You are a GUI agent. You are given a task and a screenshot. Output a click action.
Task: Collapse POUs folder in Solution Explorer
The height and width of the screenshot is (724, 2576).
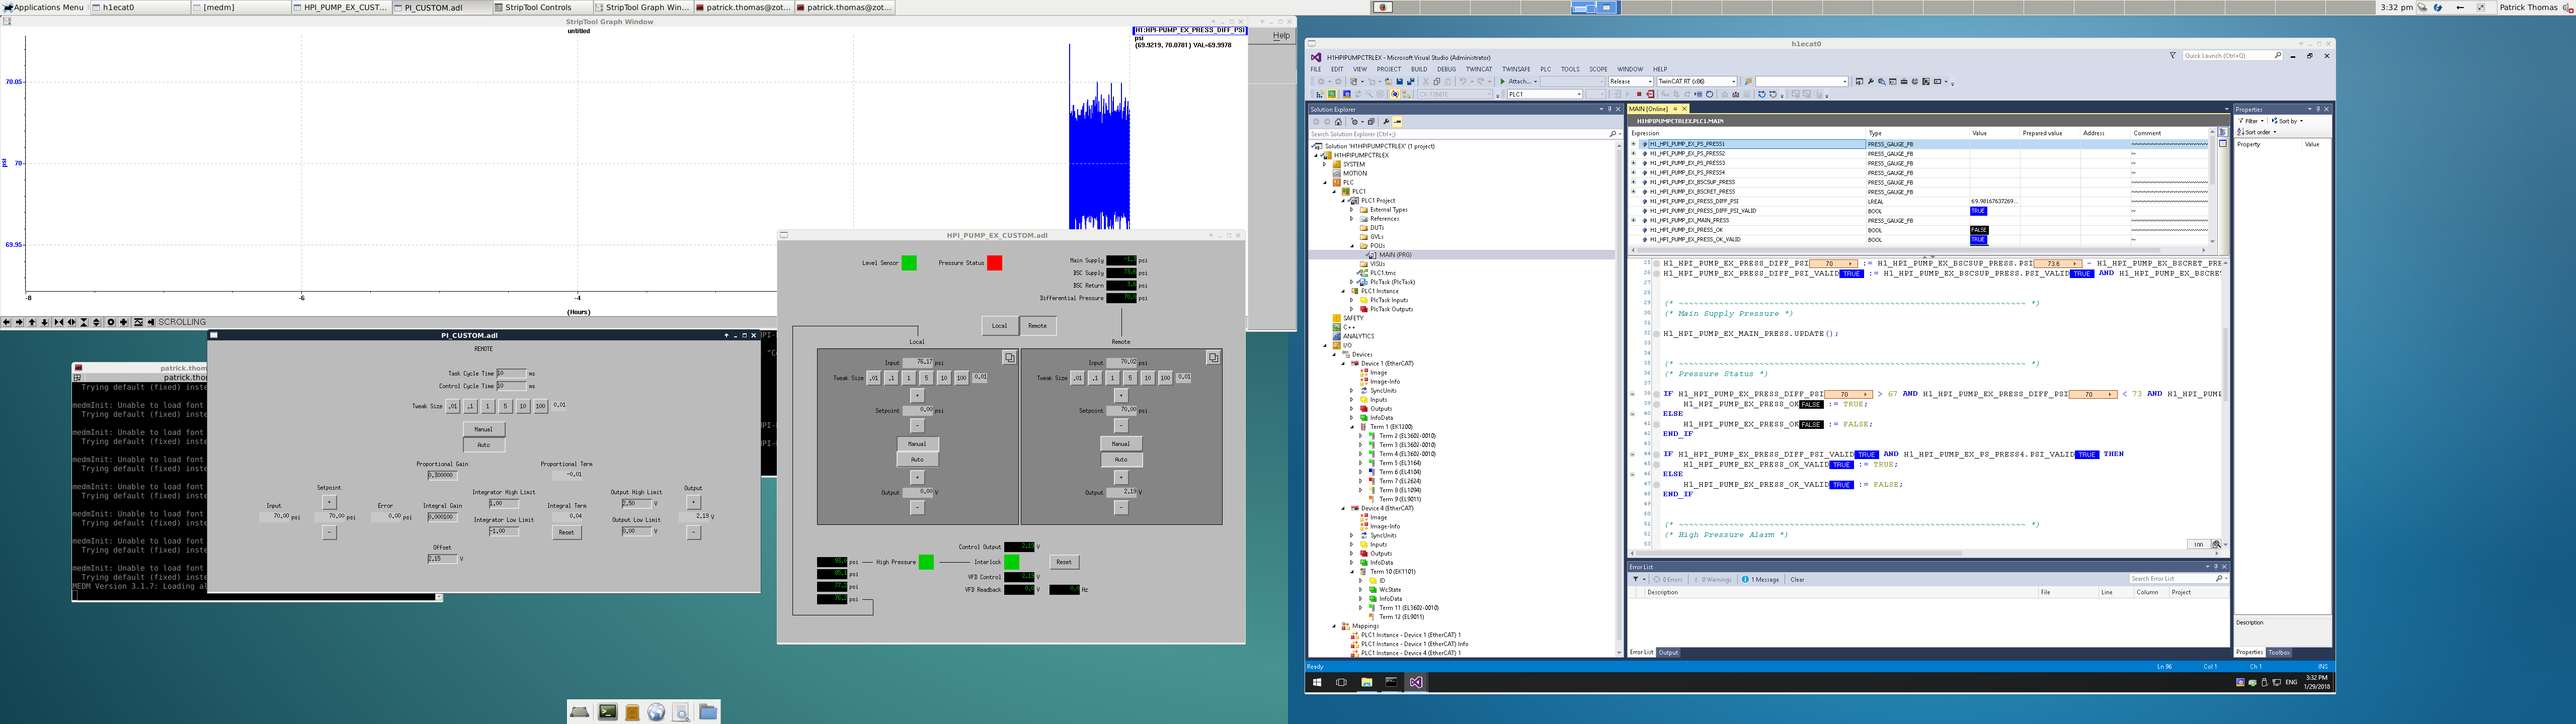click(x=1352, y=246)
